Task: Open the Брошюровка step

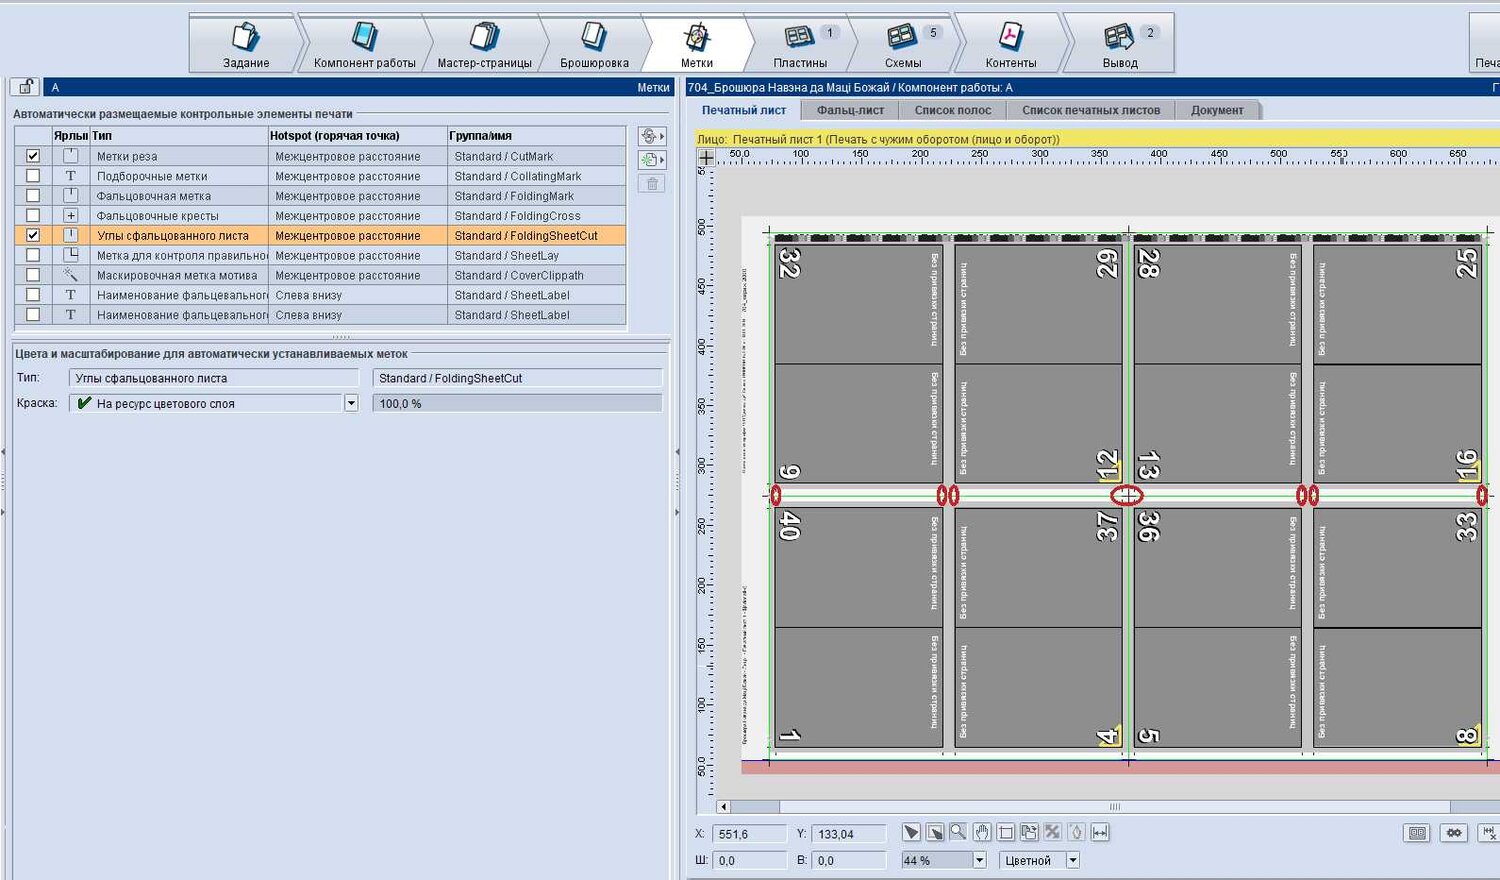Action: 594,42
